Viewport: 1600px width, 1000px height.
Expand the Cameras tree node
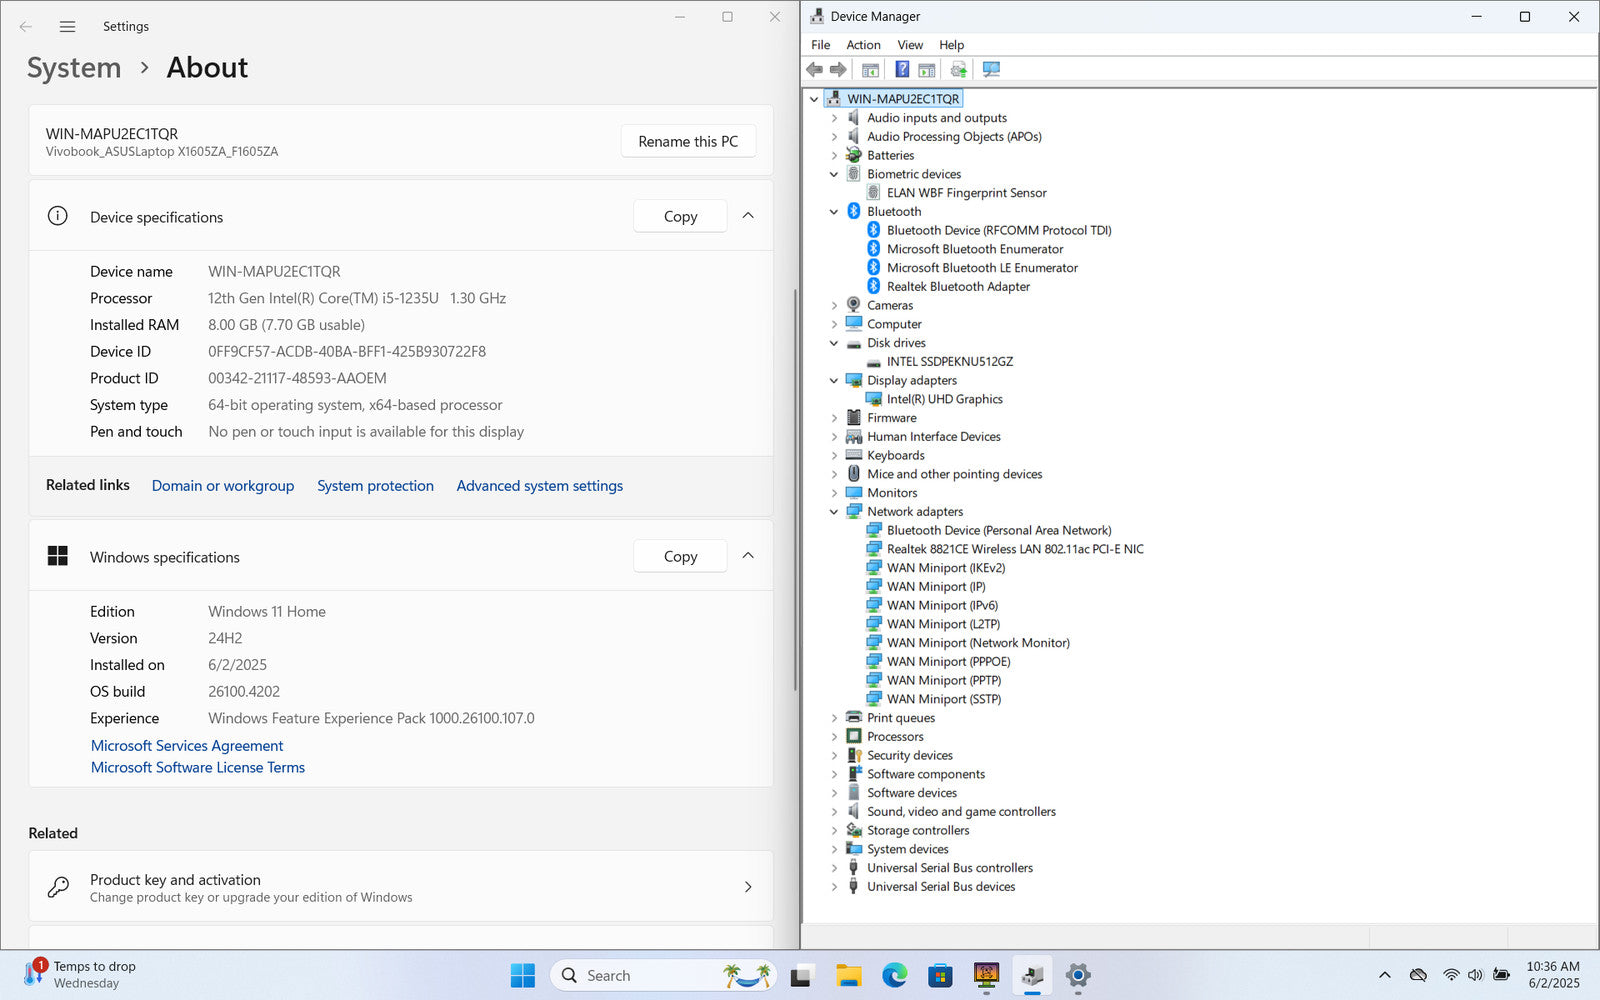[834, 306]
